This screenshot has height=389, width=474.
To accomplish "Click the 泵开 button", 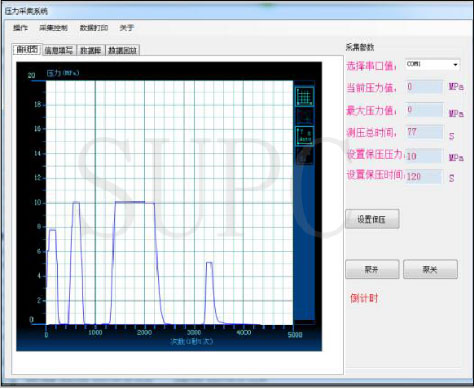I will tap(372, 269).
